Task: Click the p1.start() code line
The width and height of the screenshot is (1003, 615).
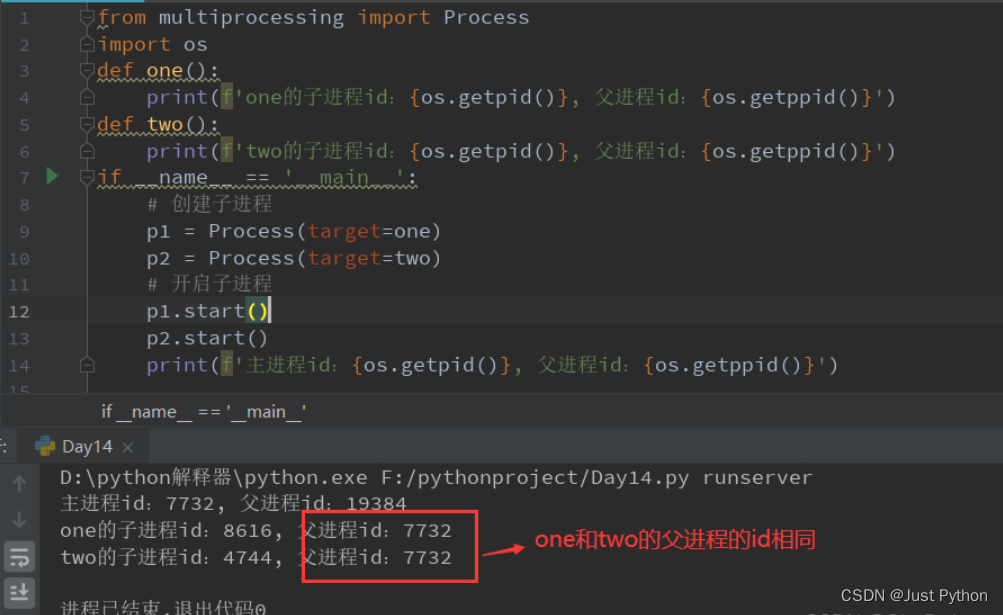Action: click(207, 311)
